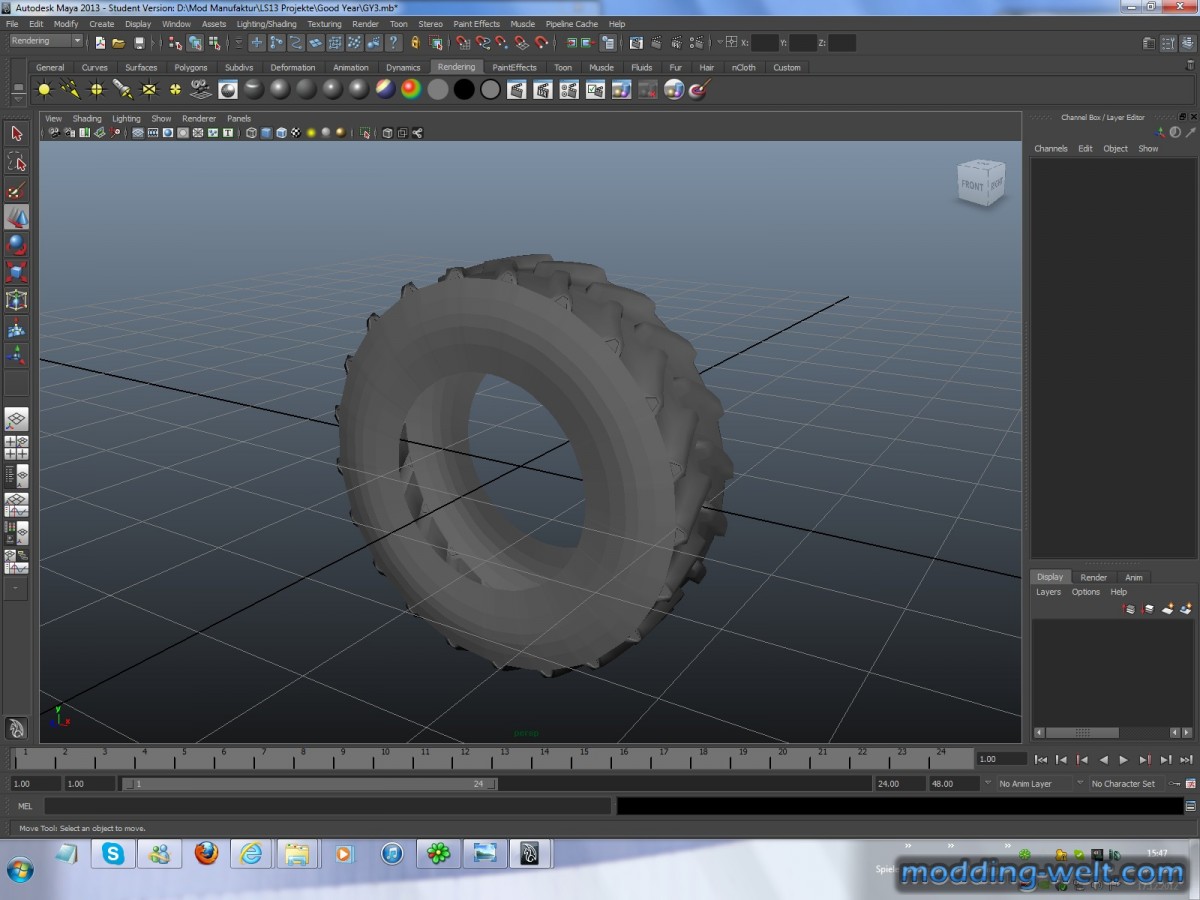Select the arrow Select tool
This screenshot has height=900, width=1200.
point(16,134)
